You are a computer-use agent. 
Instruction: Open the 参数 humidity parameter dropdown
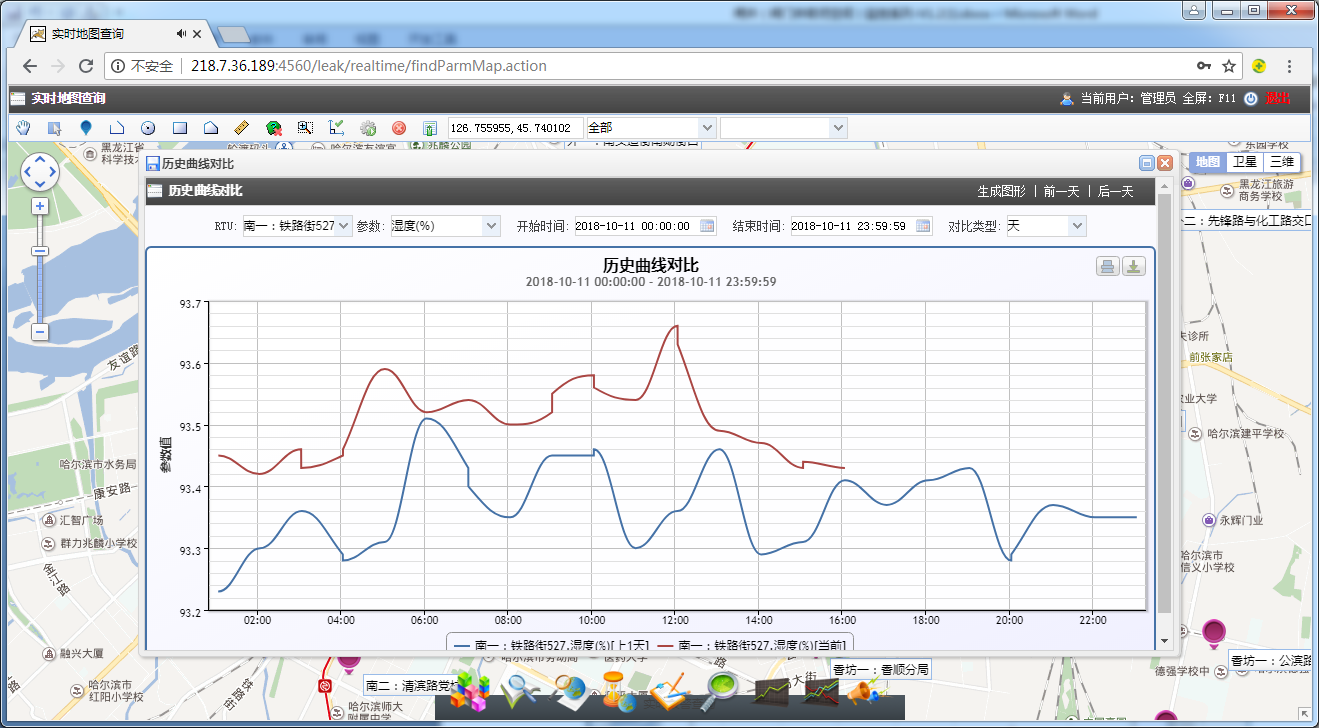click(x=490, y=226)
